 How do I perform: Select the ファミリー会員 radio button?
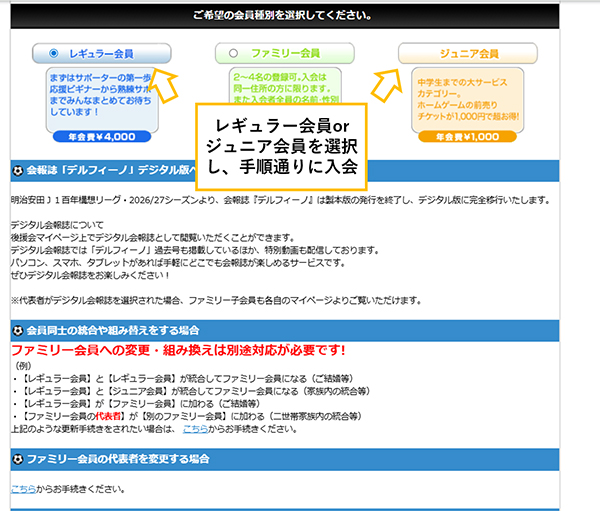click(234, 53)
